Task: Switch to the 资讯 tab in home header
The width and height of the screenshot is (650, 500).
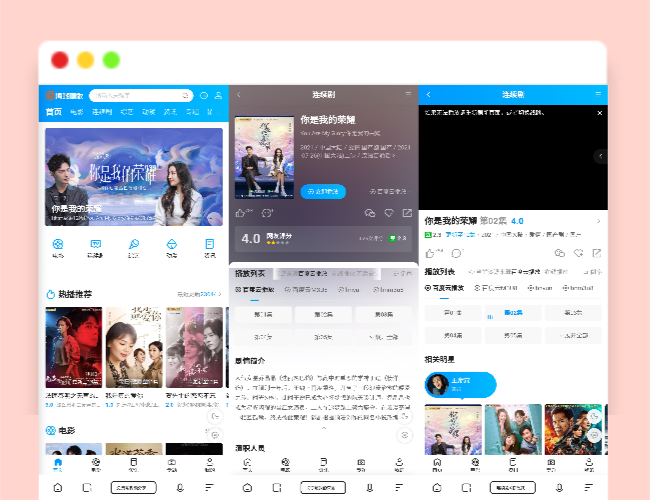Action: pyautogui.click(x=170, y=112)
